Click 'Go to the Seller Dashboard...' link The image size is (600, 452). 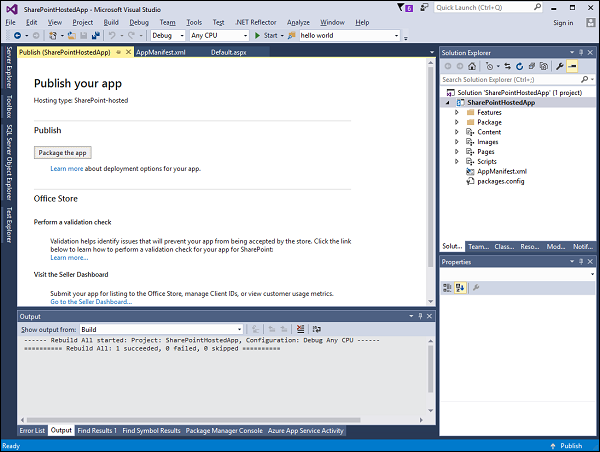coord(91,301)
